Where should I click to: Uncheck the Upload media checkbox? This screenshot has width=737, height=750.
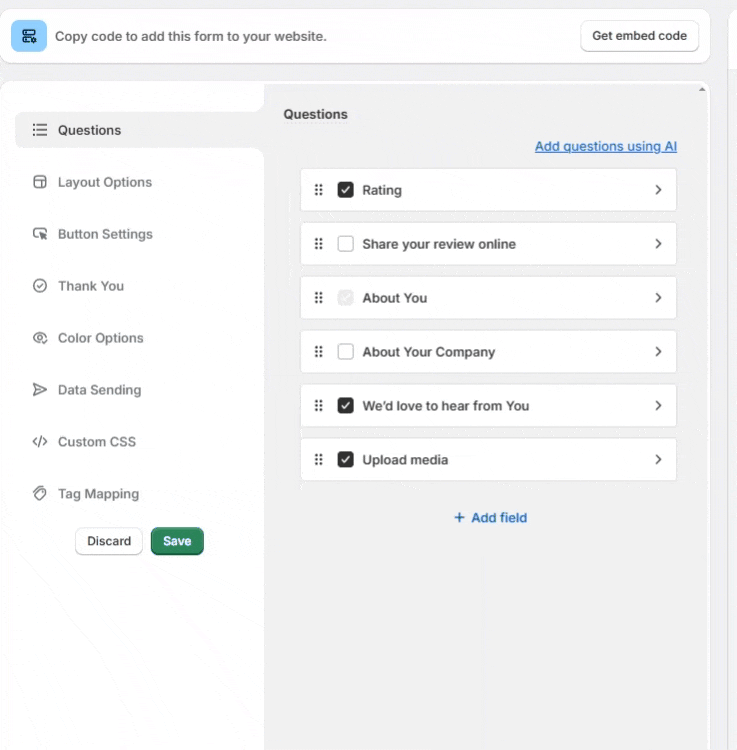[346, 460]
